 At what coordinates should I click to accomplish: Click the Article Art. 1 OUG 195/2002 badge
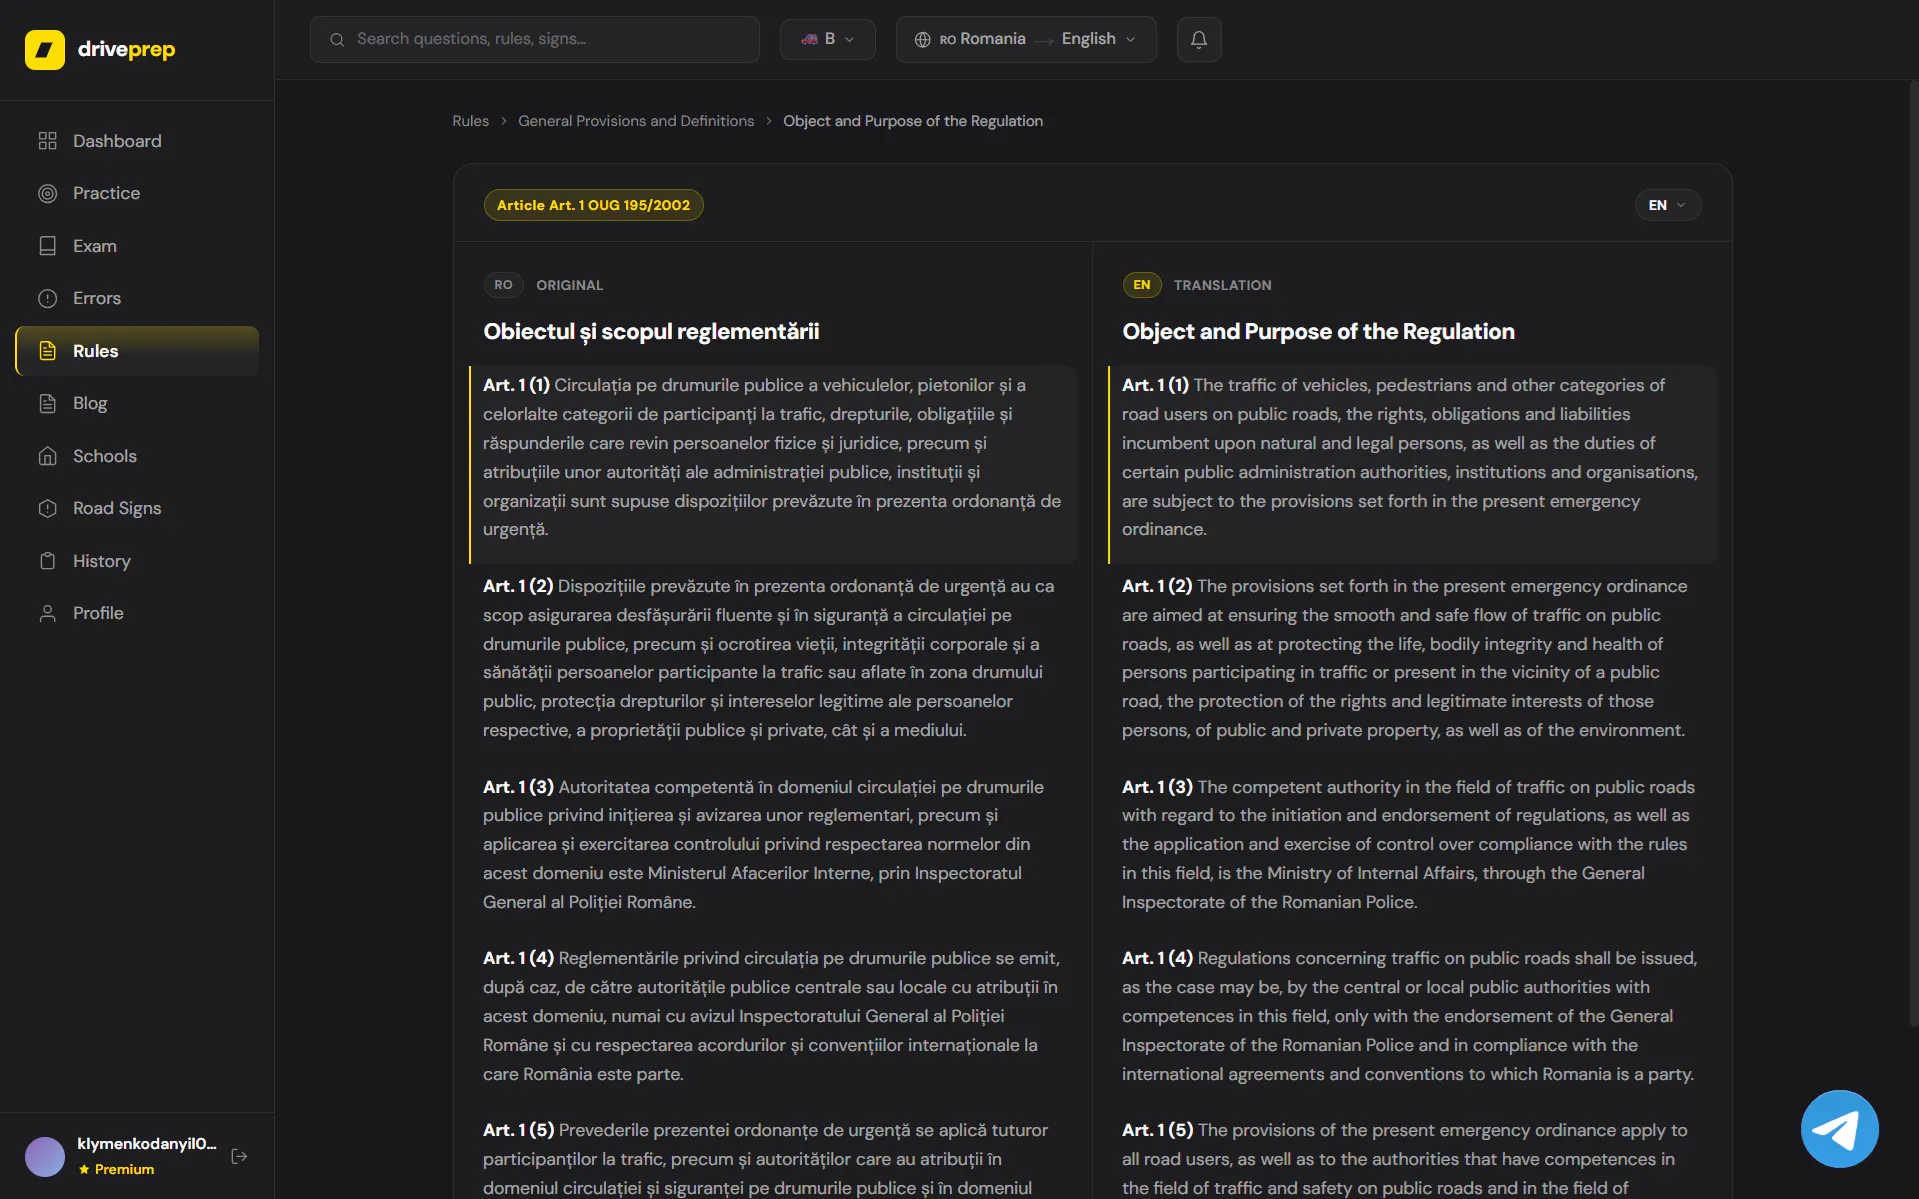(x=593, y=205)
